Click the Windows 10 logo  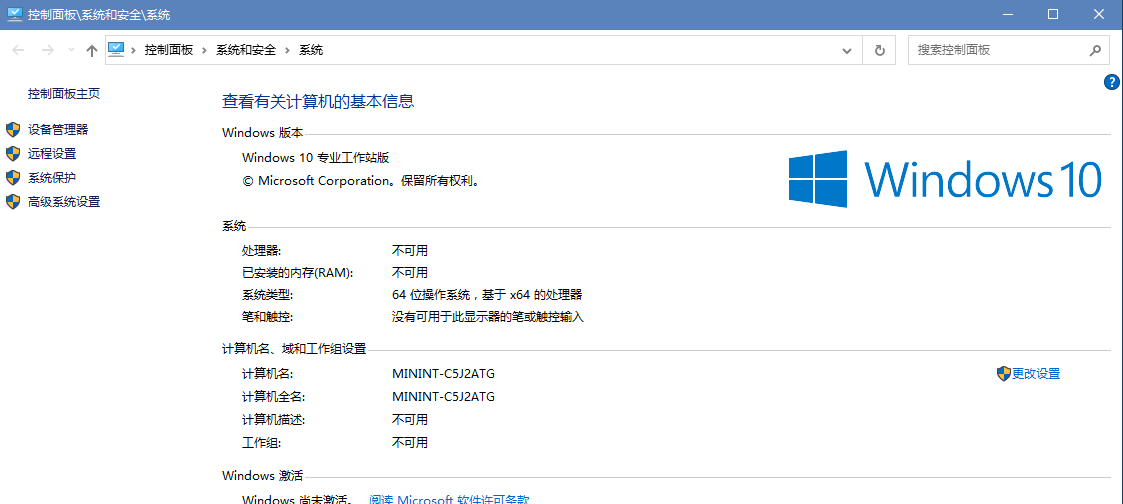click(x=945, y=179)
